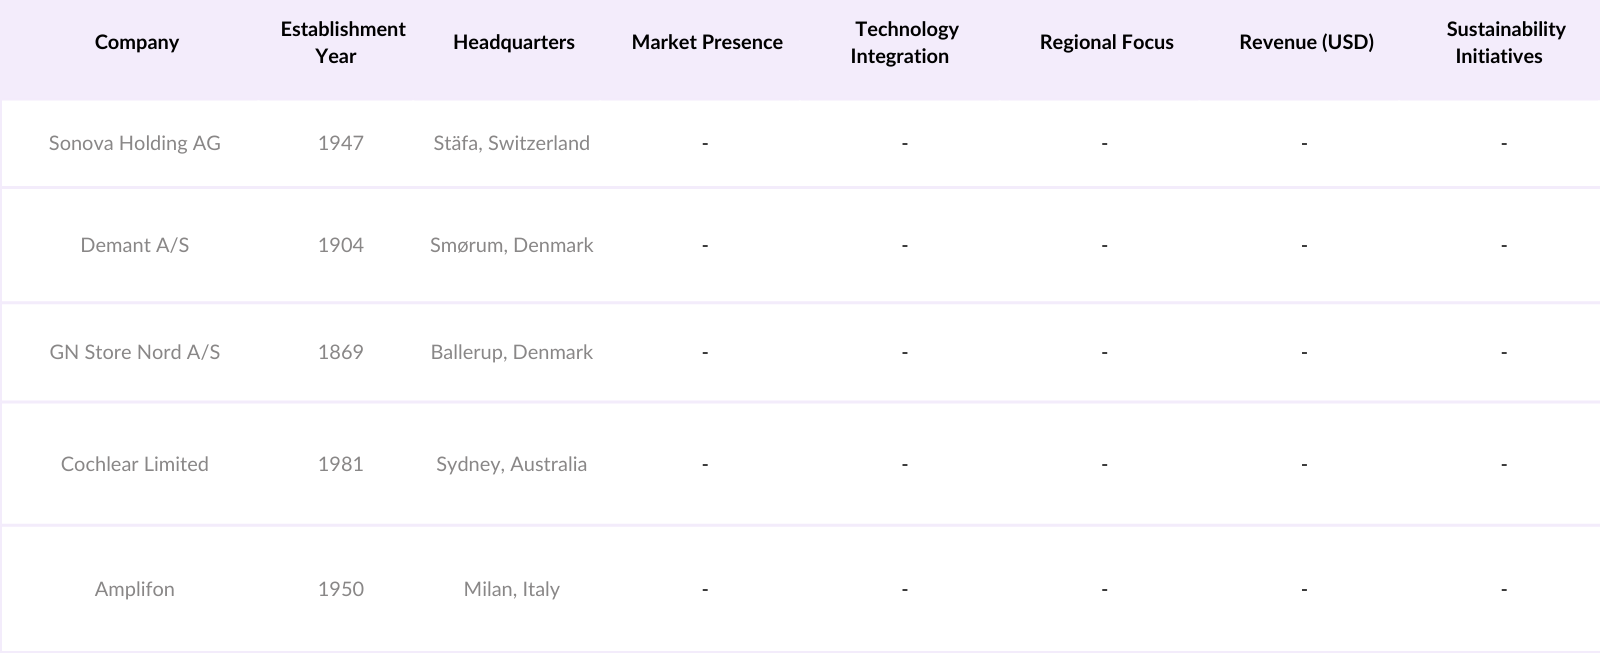Click the Revenue (USD) header
This screenshot has width=1600, height=653.
pos(1306,42)
